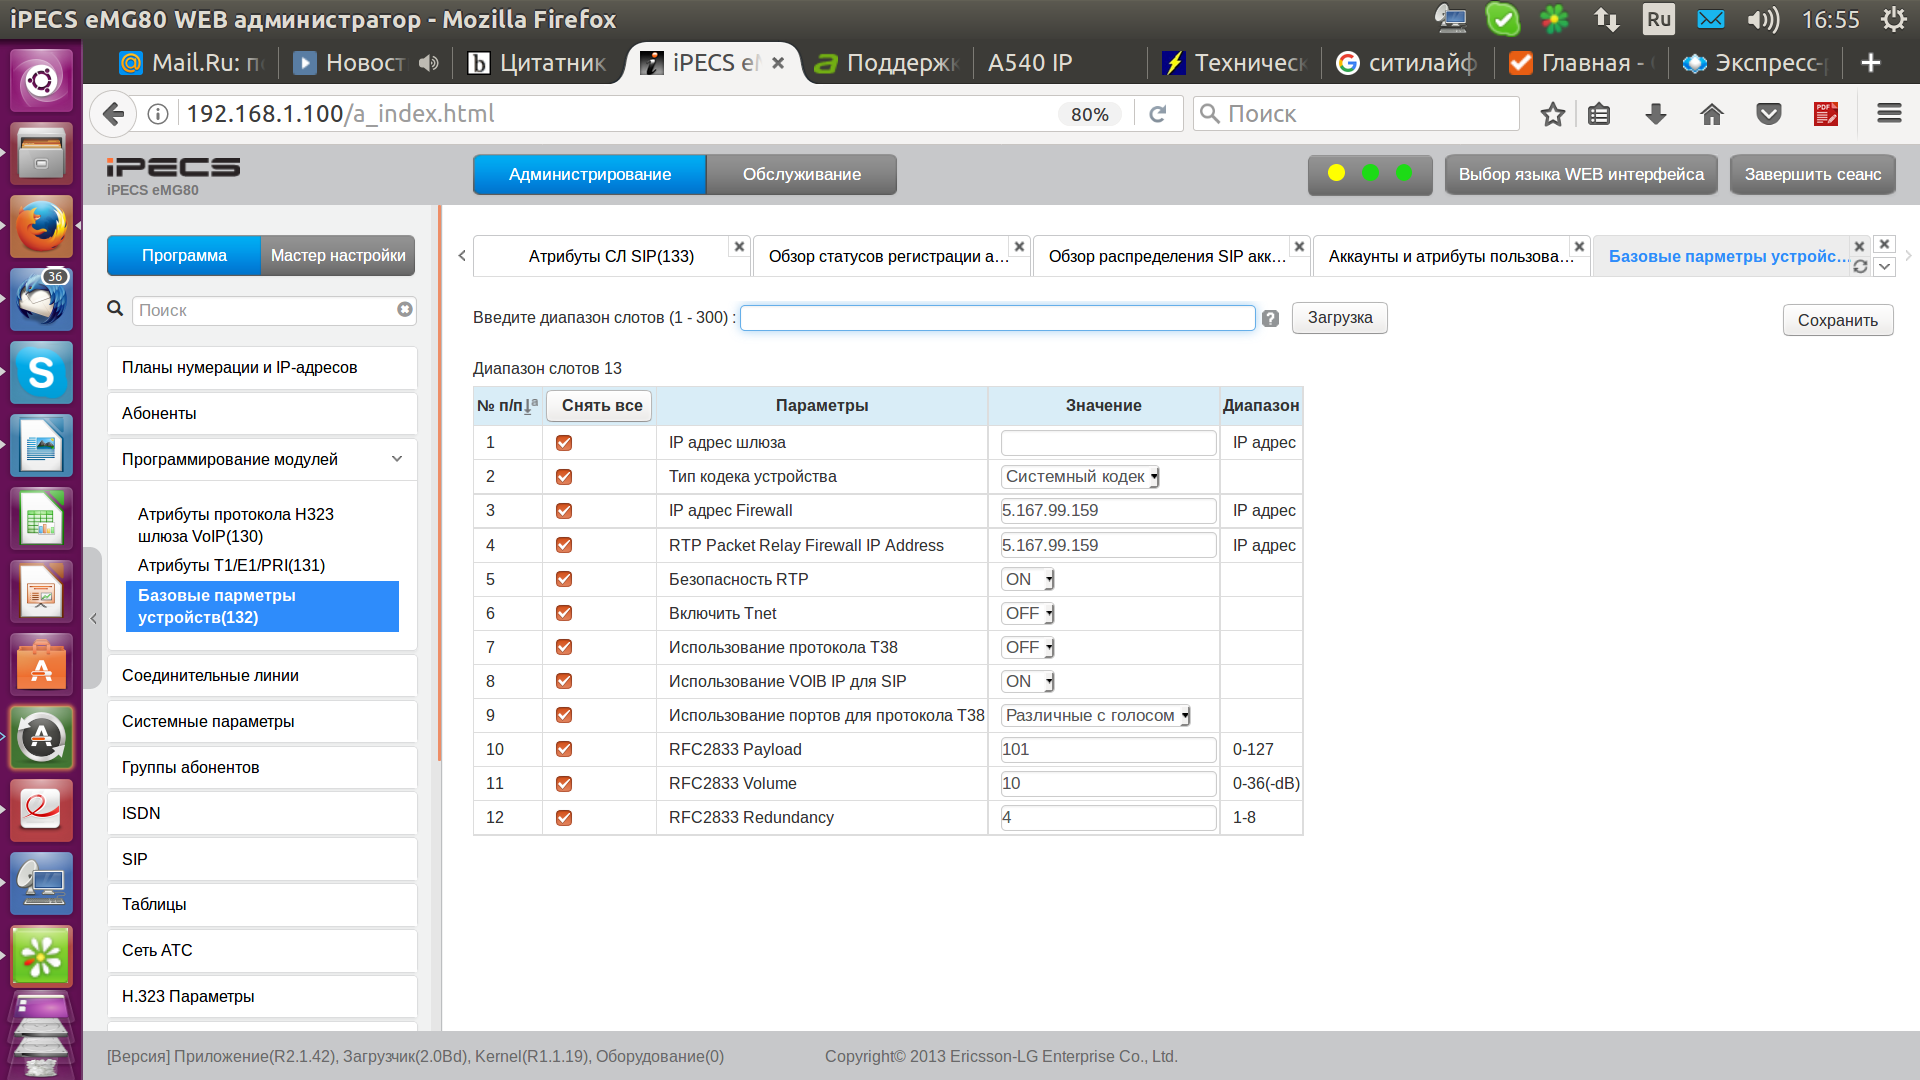This screenshot has width=1920, height=1080.
Task: Uncheck the RFC2833 Redundancy checkbox
Action: click(x=564, y=818)
